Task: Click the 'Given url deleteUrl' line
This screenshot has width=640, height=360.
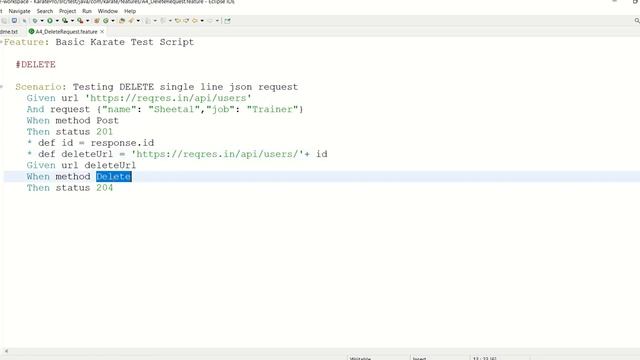Action: coord(81,165)
